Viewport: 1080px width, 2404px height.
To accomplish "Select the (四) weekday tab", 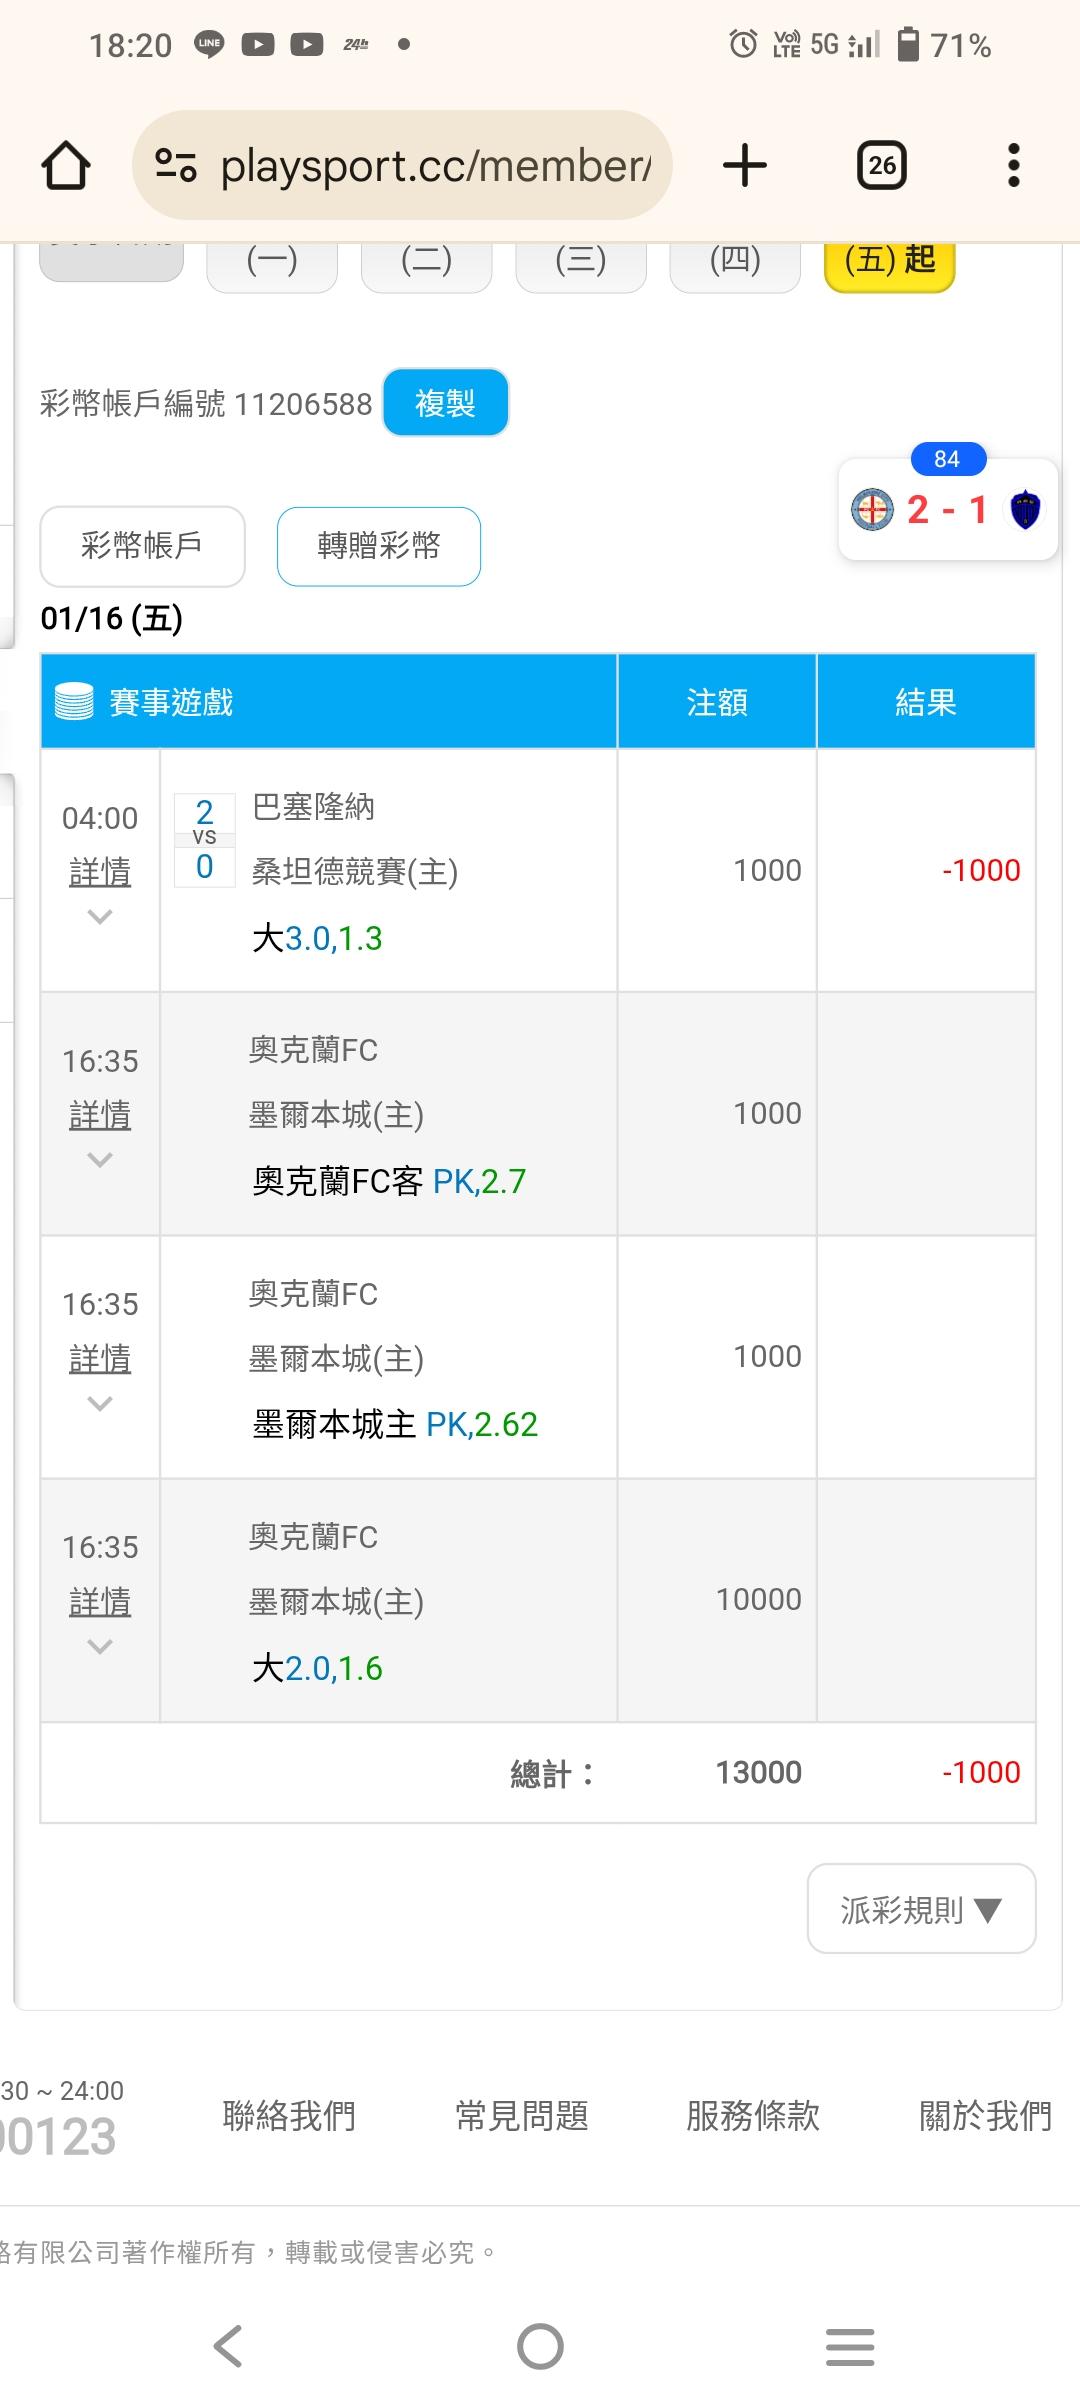I will coord(735,262).
